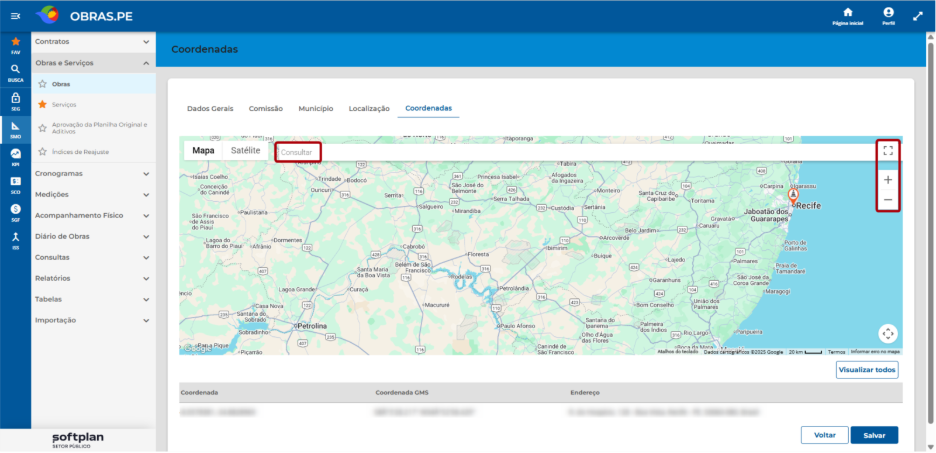Expand the Consultas section
936x453 pixels.
pyautogui.click(x=93, y=257)
